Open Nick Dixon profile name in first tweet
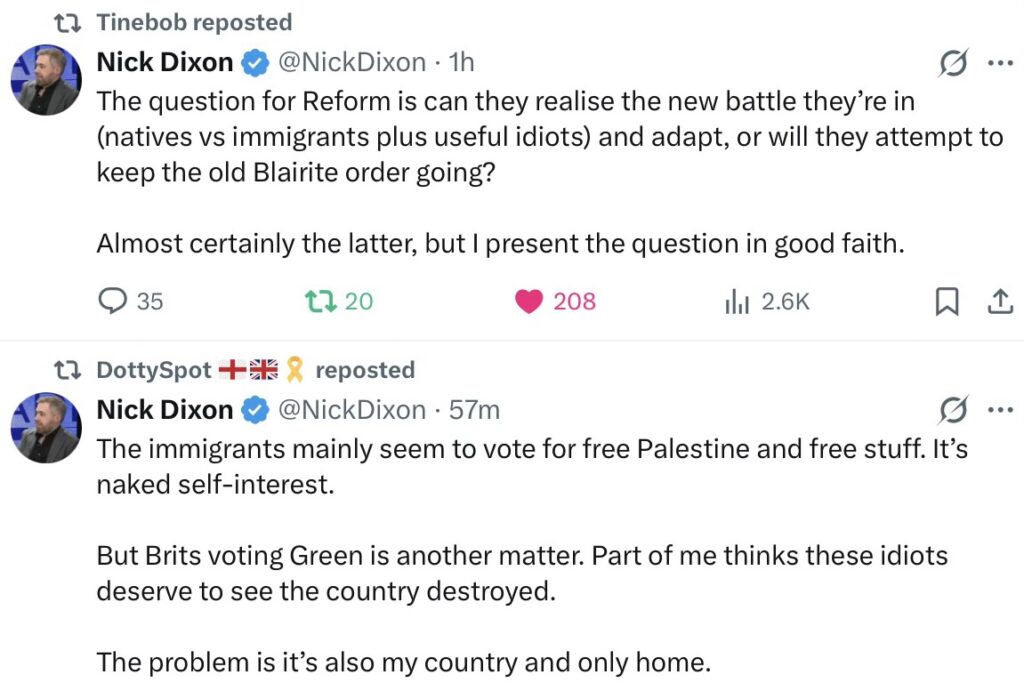This screenshot has height=699, width=1024. pyautogui.click(x=164, y=63)
